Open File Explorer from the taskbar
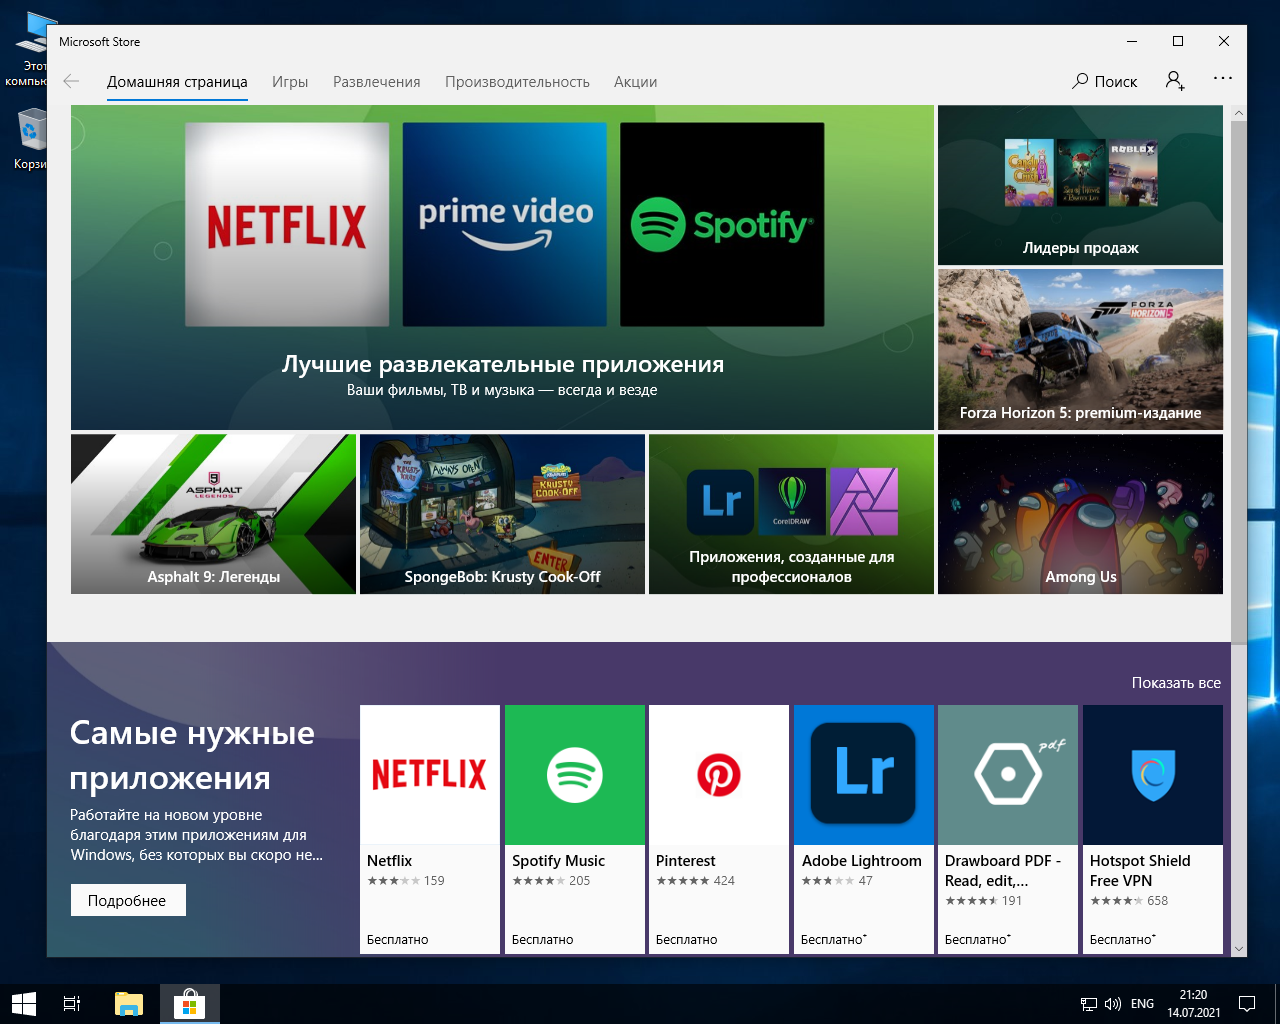Viewport: 1280px width, 1024px height. (129, 1003)
